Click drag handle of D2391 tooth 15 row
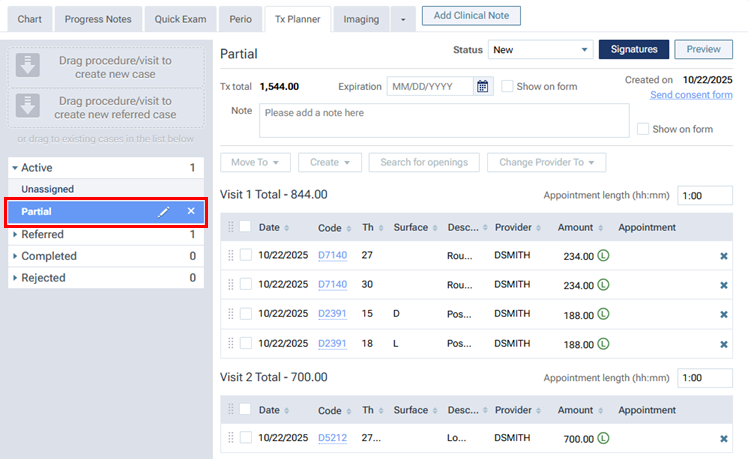 pyautogui.click(x=231, y=315)
